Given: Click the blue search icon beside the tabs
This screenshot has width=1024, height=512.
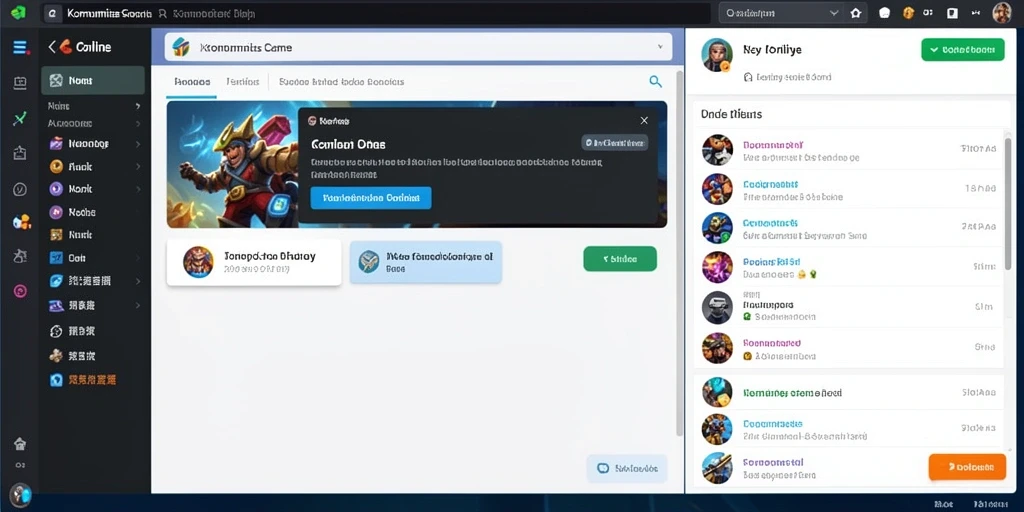Looking at the screenshot, I should click(655, 82).
